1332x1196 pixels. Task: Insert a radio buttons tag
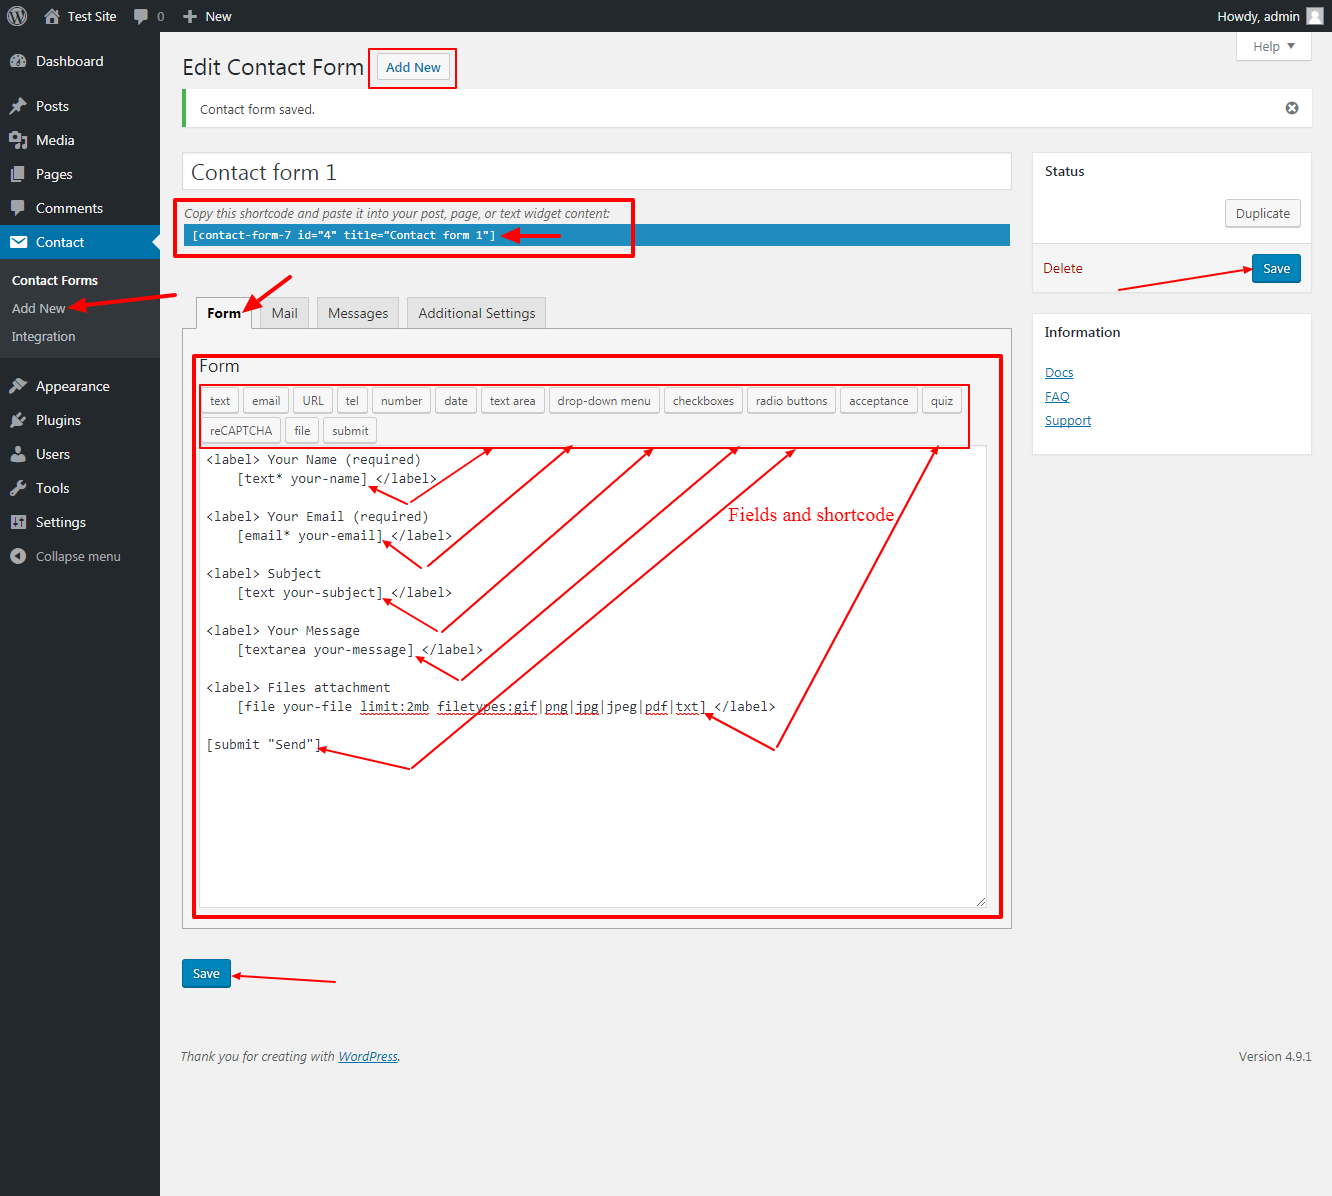pyautogui.click(x=791, y=401)
